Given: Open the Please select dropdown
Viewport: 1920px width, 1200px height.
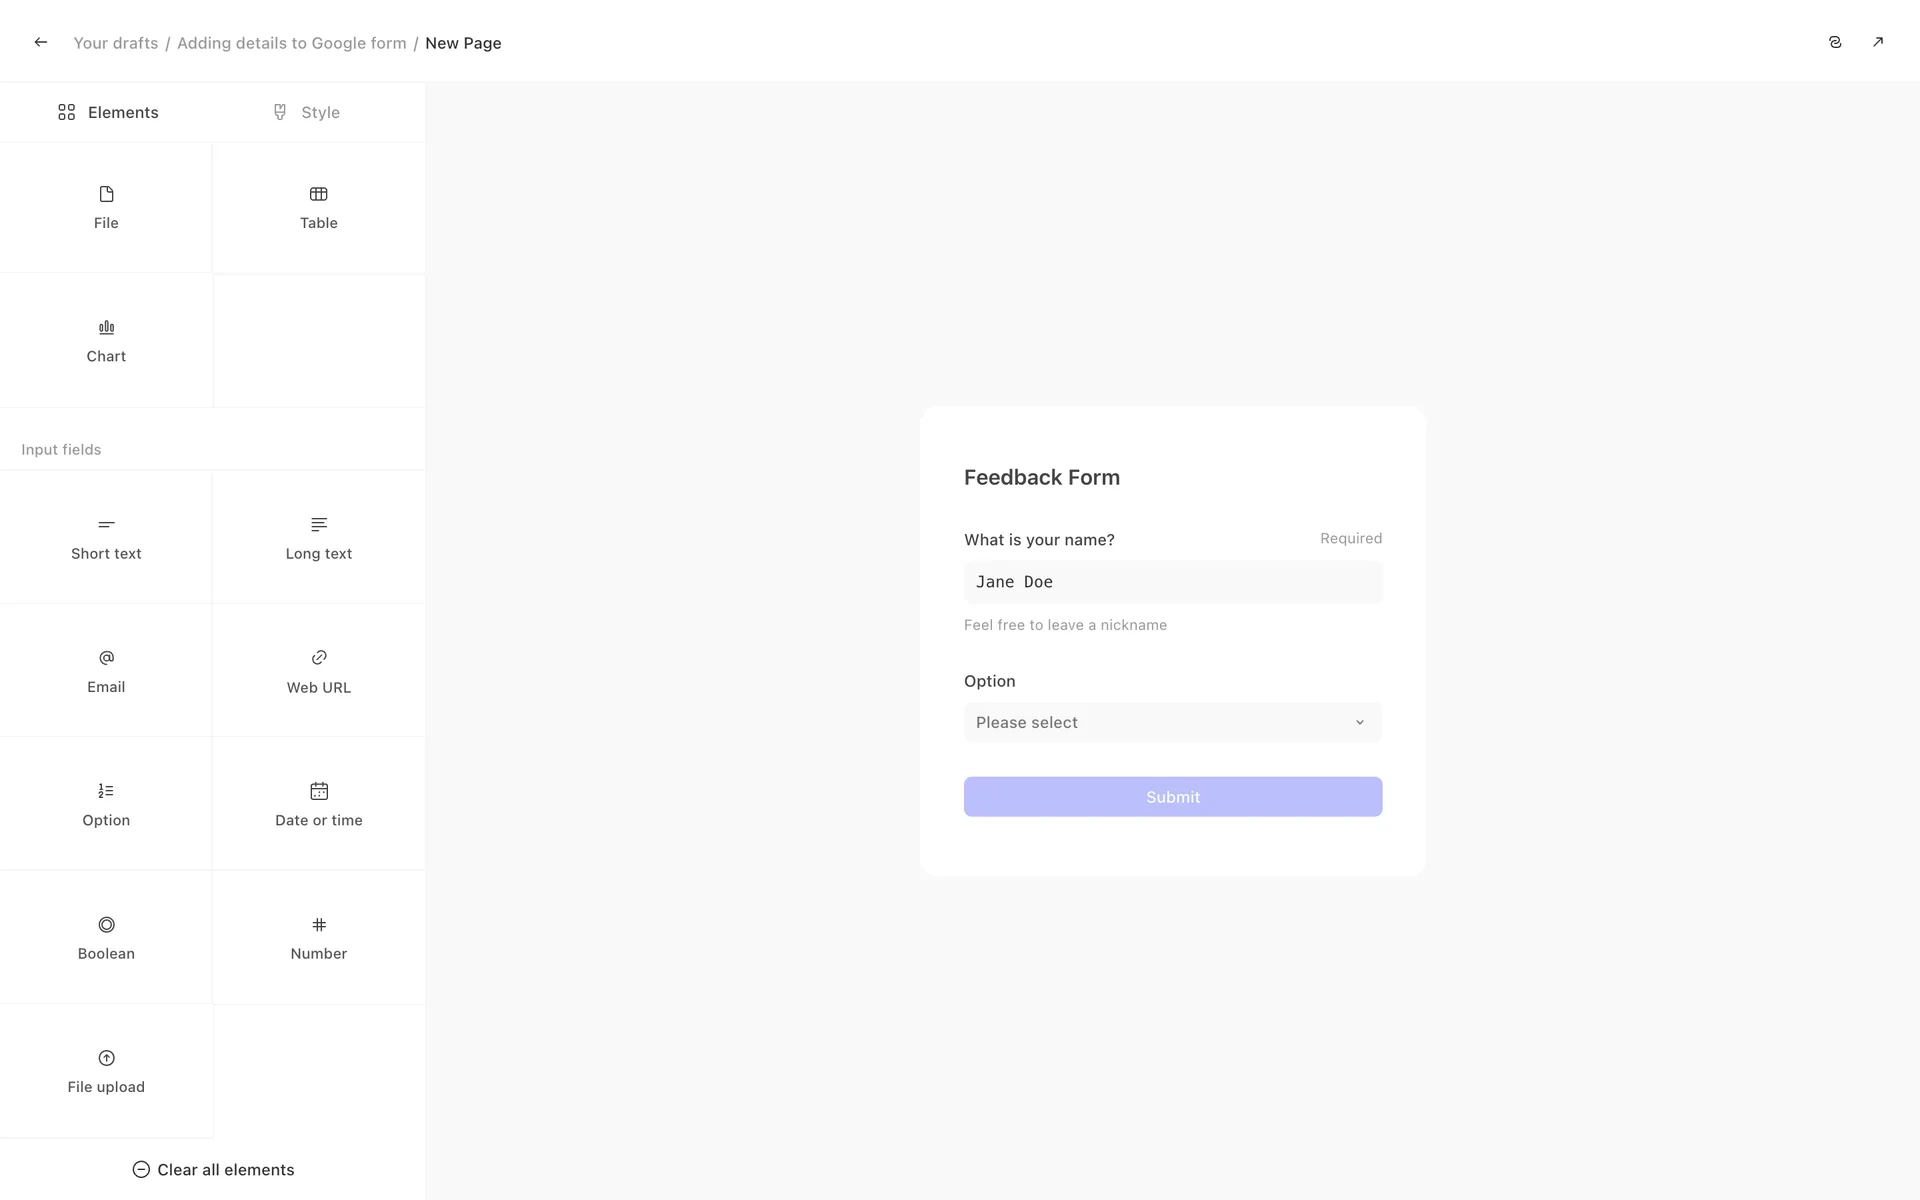Looking at the screenshot, I should pos(1172,722).
